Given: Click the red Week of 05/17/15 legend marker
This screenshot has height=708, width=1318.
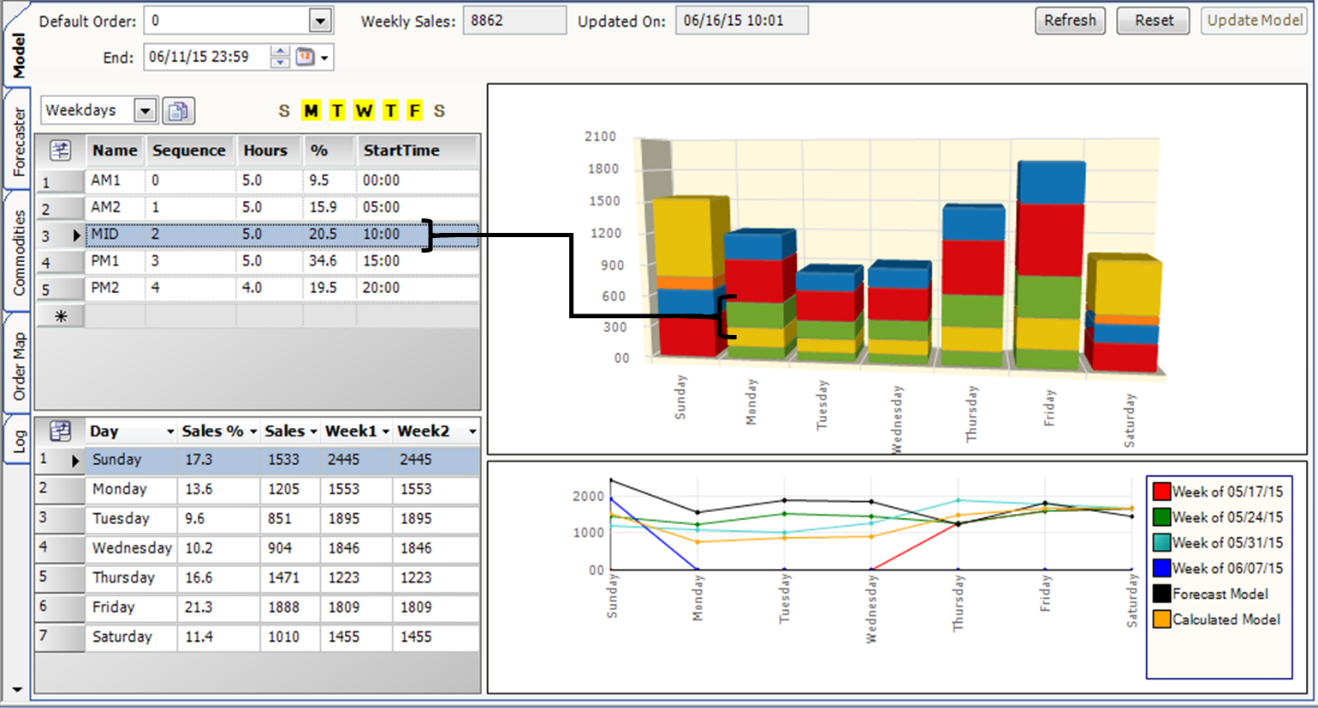Looking at the screenshot, I should pos(1161,491).
